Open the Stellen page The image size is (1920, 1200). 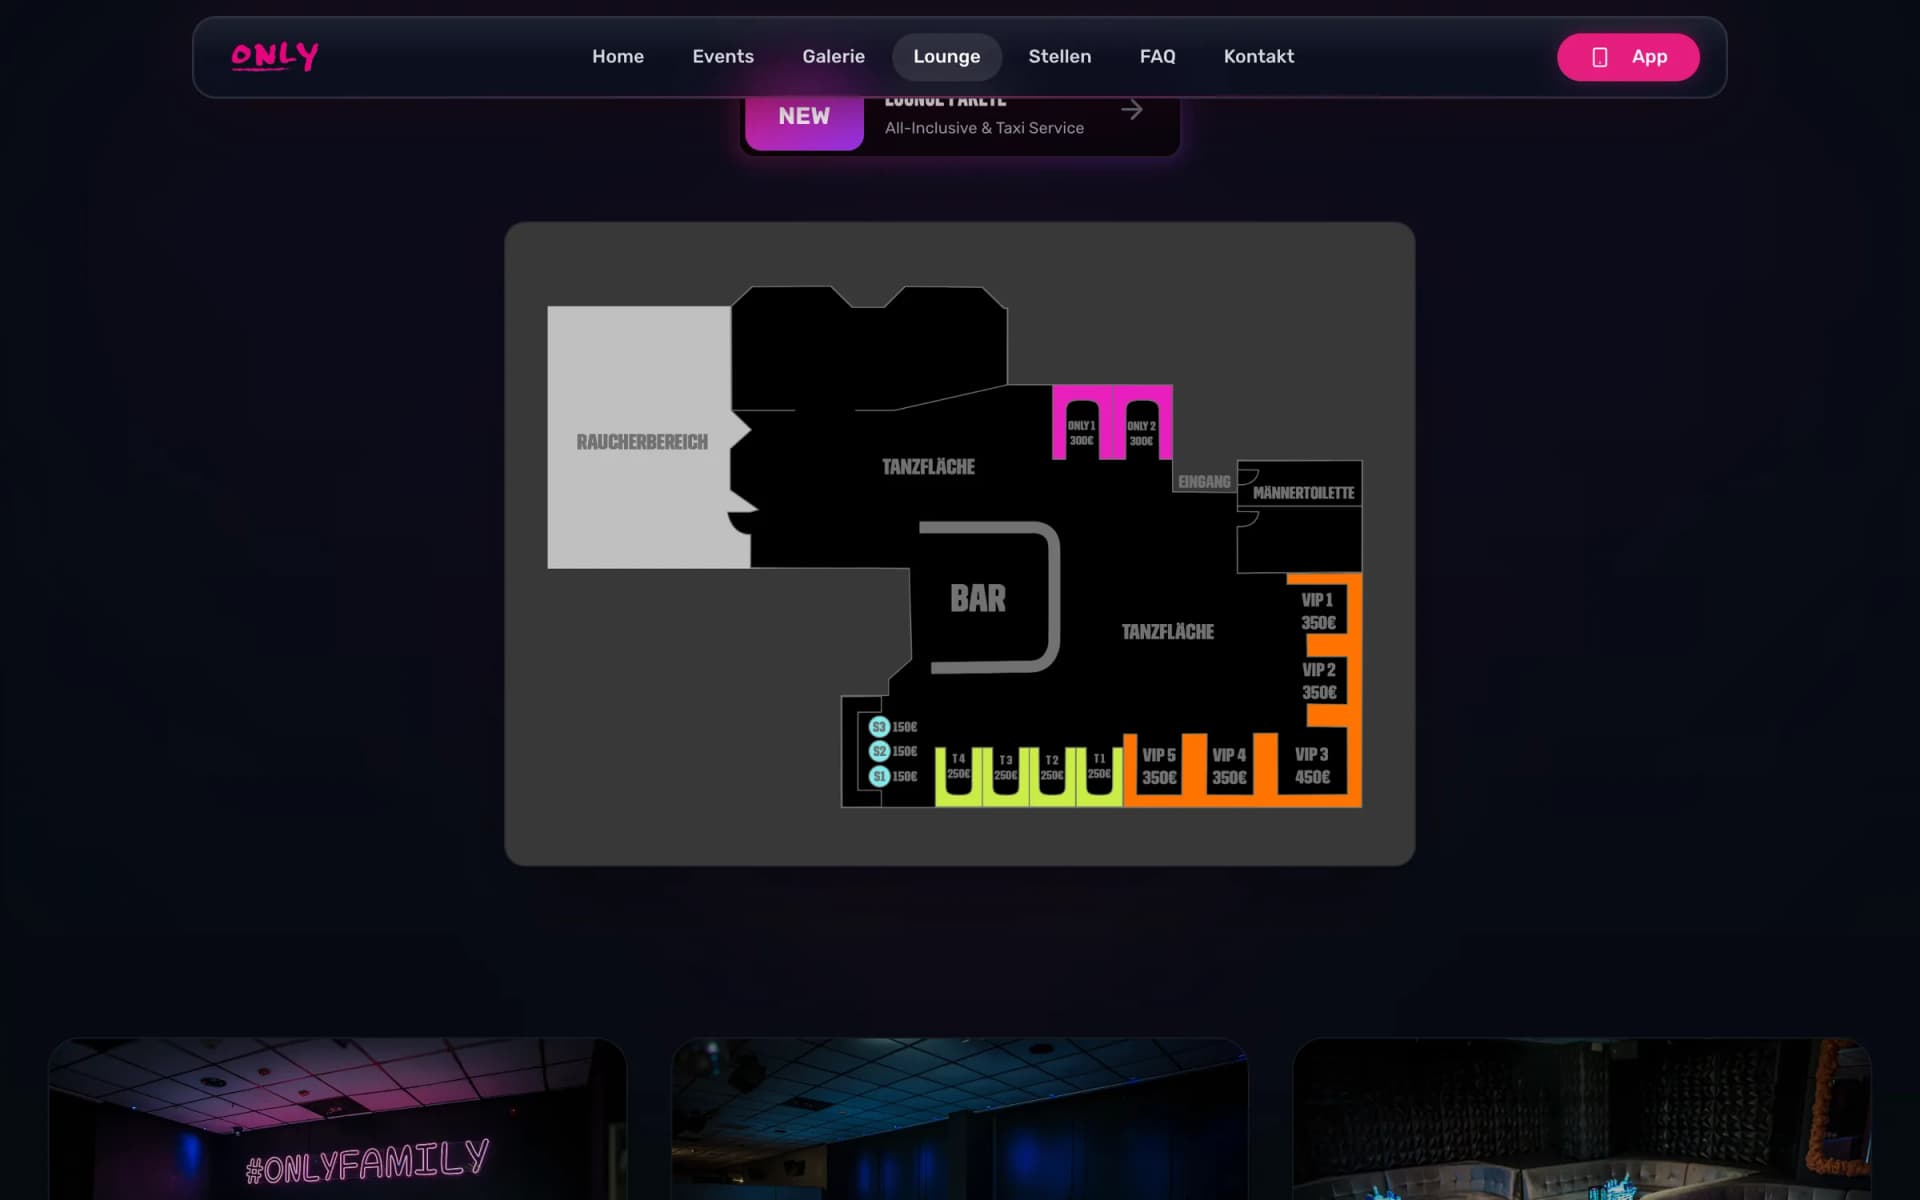pyautogui.click(x=1060, y=57)
